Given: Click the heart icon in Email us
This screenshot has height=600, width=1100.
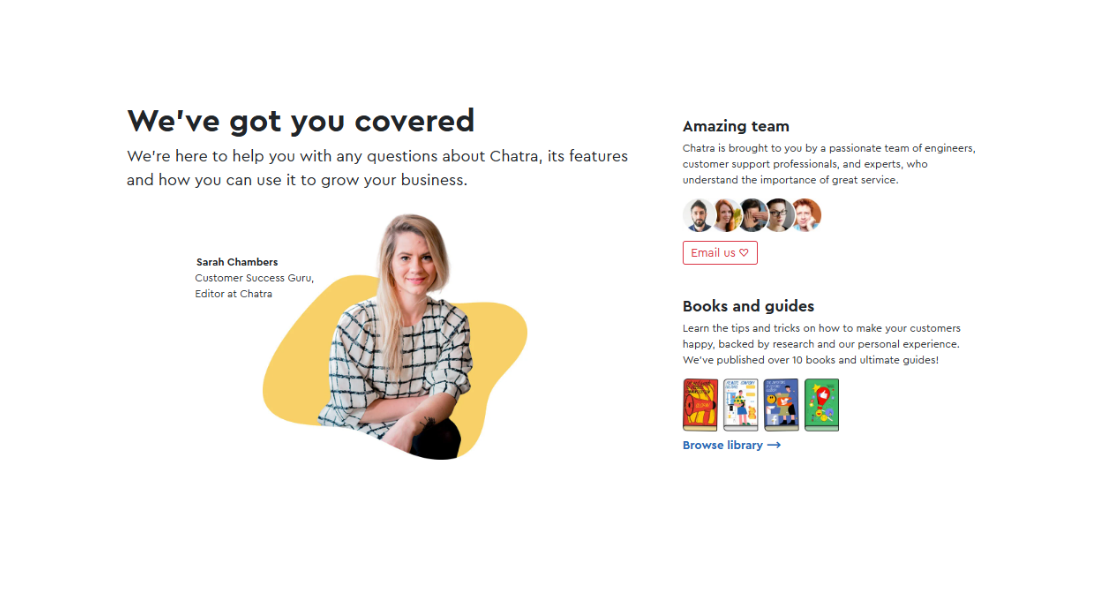Looking at the screenshot, I should (x=744, y=253).
